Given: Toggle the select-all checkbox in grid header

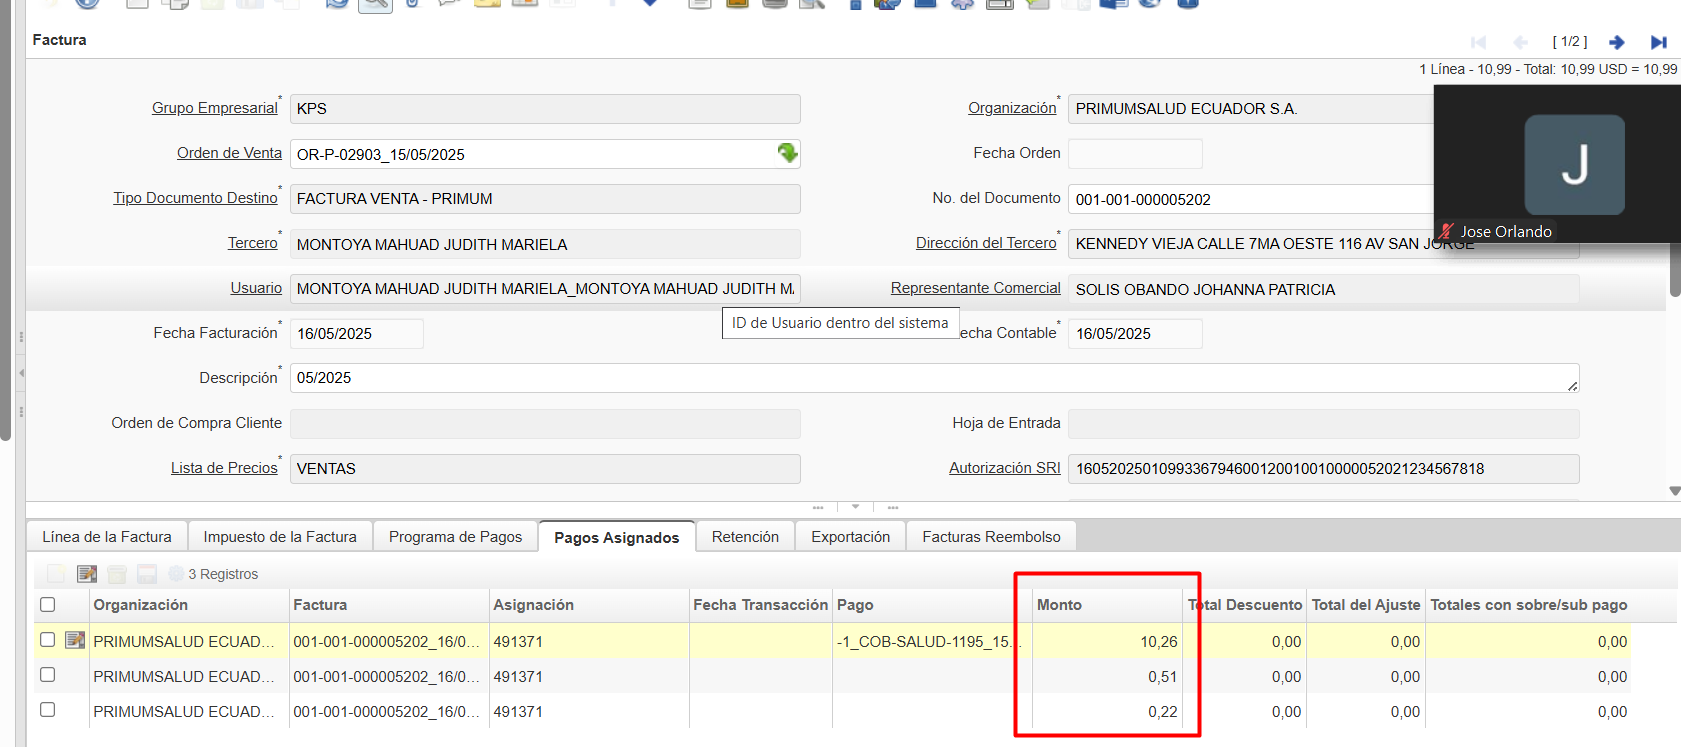Looking at the screenshot, I should coord(47,605).
